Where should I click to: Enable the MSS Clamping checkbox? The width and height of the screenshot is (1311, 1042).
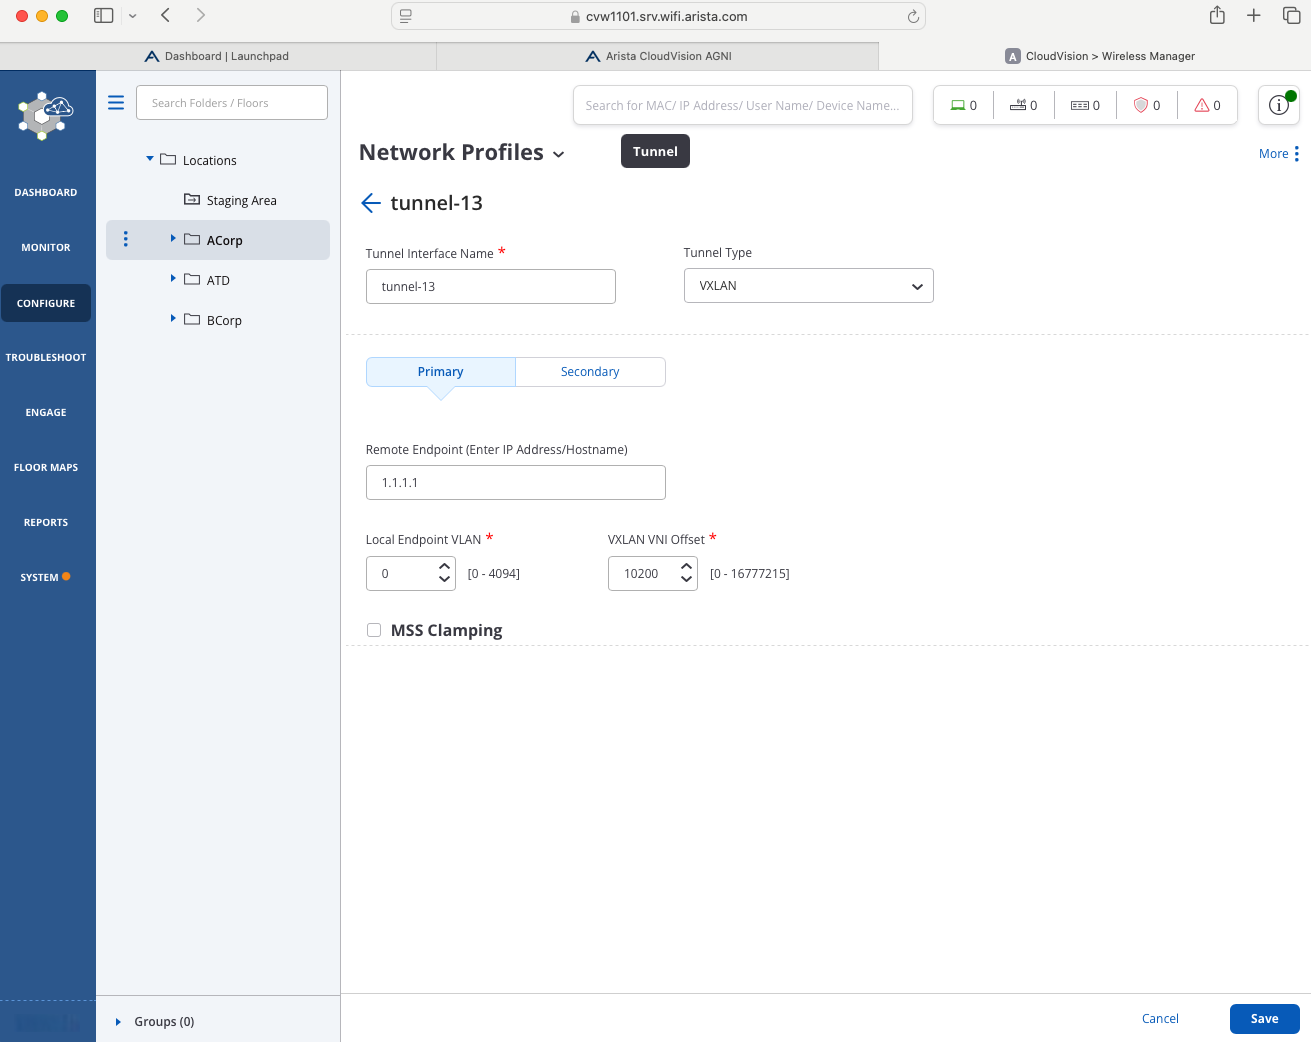point(374,630)
